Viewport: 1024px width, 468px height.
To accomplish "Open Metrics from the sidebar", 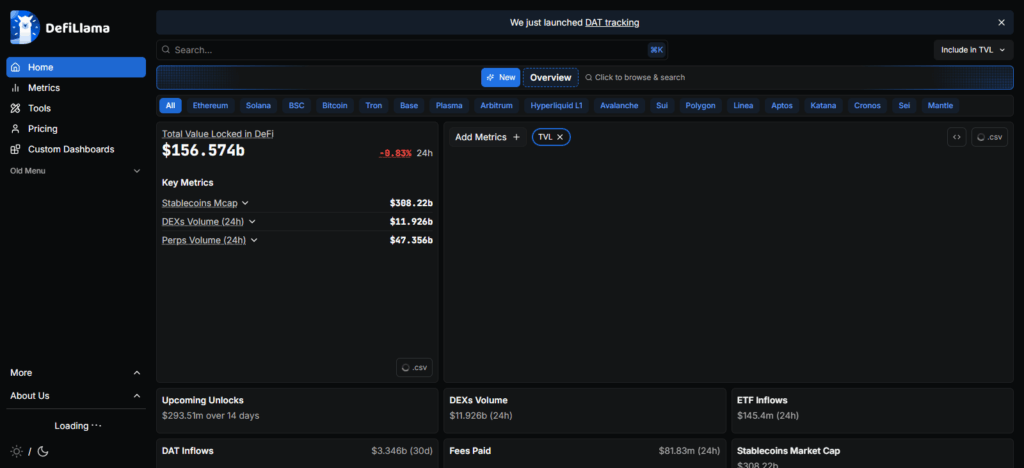I will coord(43,88).
